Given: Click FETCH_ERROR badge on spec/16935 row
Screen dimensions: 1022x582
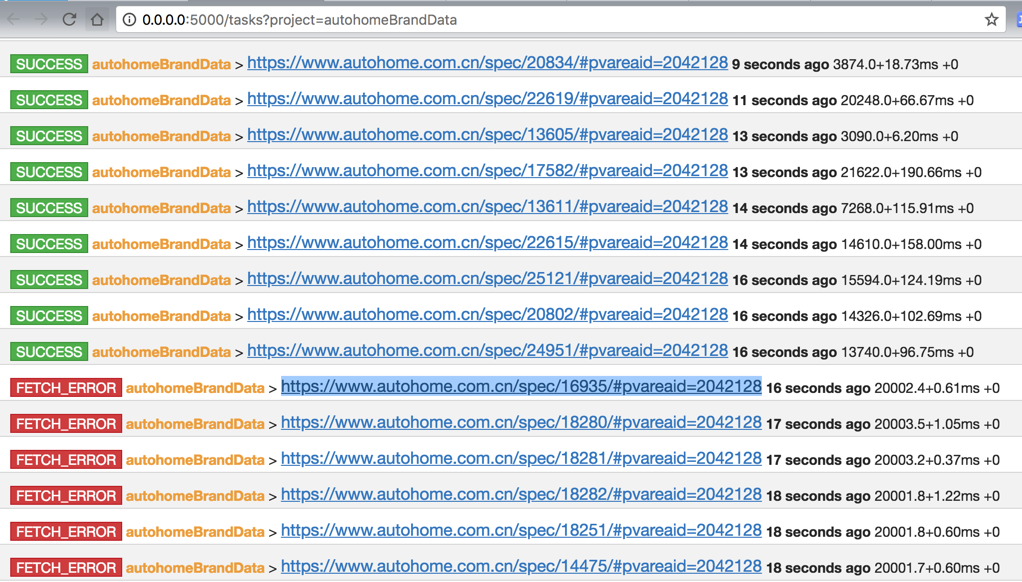Looking at the screenshot, I should click(66, 388).
